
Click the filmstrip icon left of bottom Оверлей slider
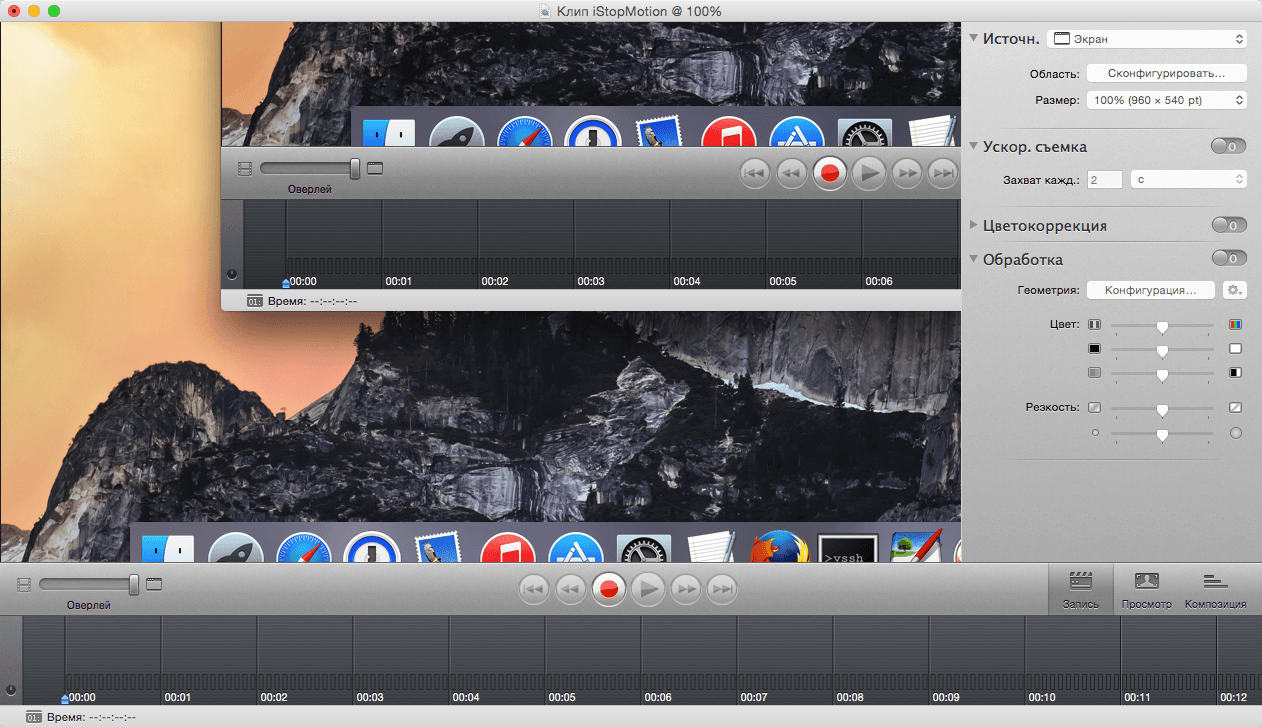pos(23,584)
